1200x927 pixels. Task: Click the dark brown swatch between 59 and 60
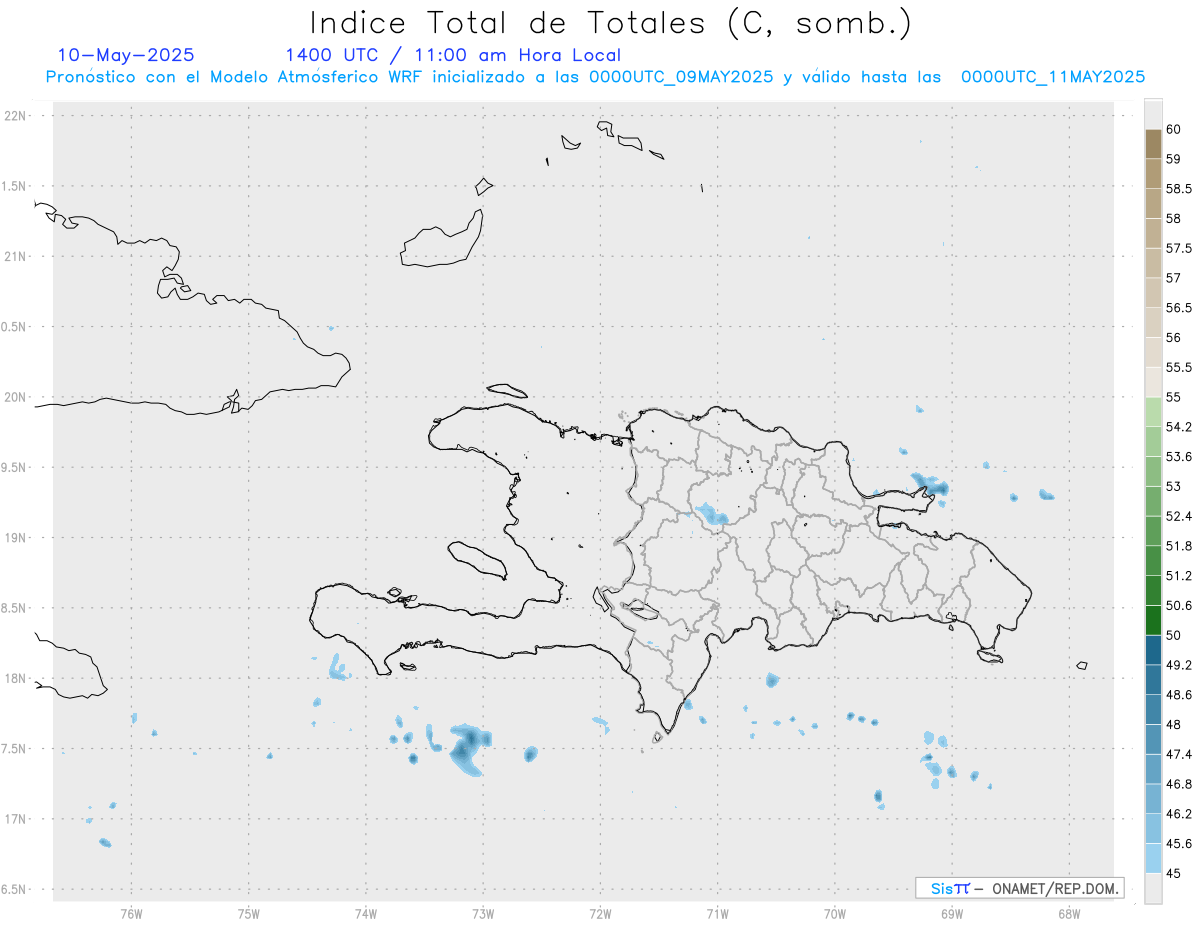1153,144
